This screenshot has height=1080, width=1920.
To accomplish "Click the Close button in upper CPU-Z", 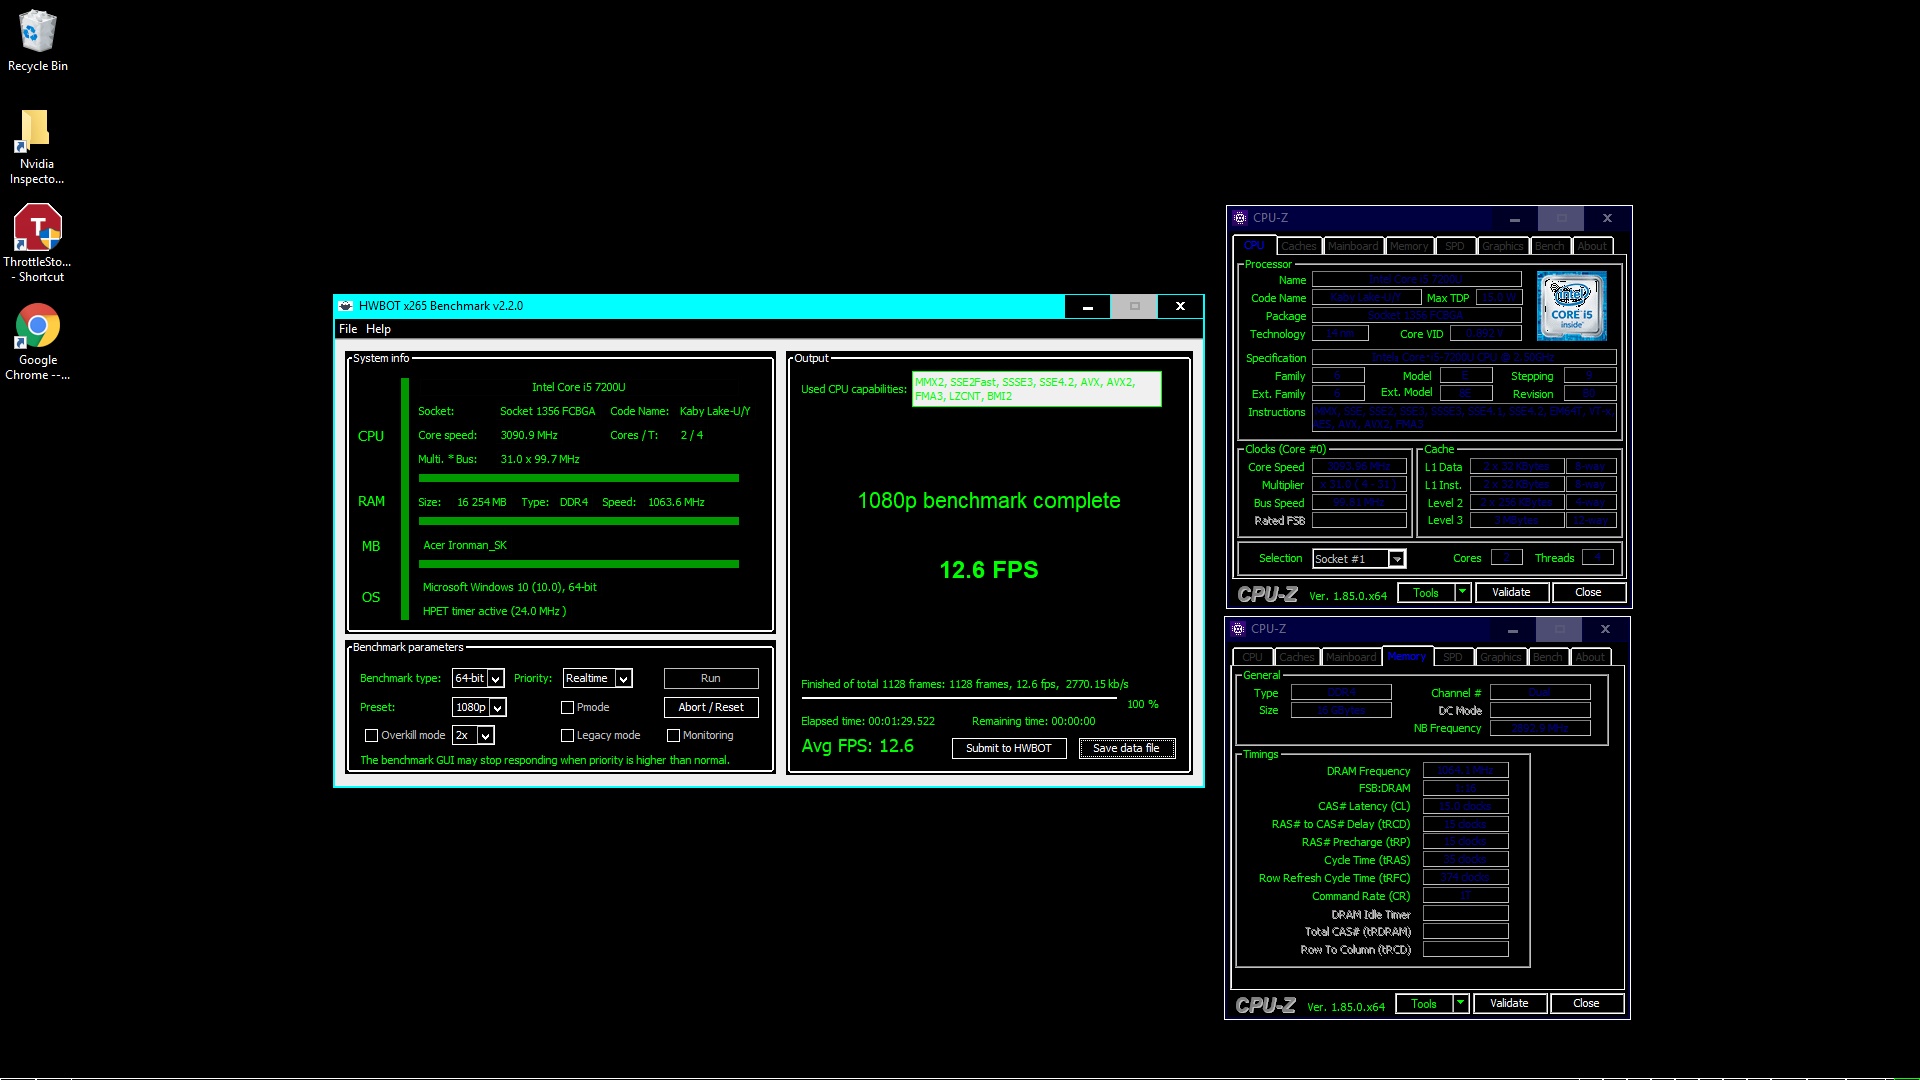I will tap(1588, 592).
